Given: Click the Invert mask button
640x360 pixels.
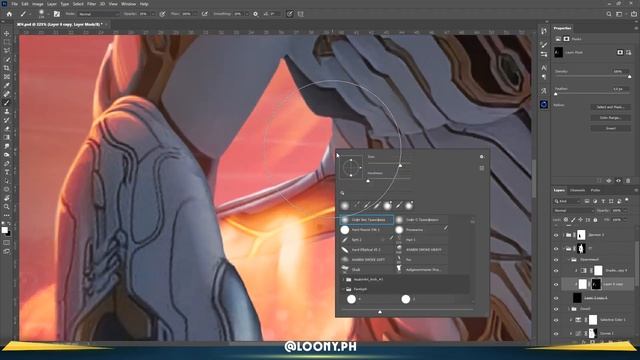Looking at the screenshot, I should pos(611,128).
